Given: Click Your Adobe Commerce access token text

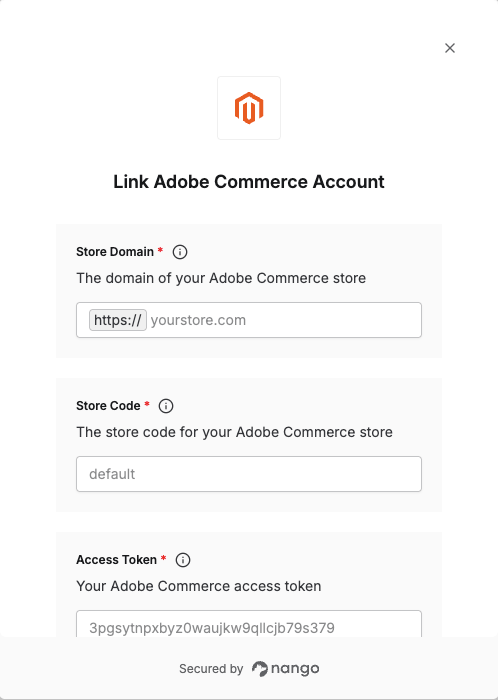Looking at the screenshot, I should pos(199,586).
